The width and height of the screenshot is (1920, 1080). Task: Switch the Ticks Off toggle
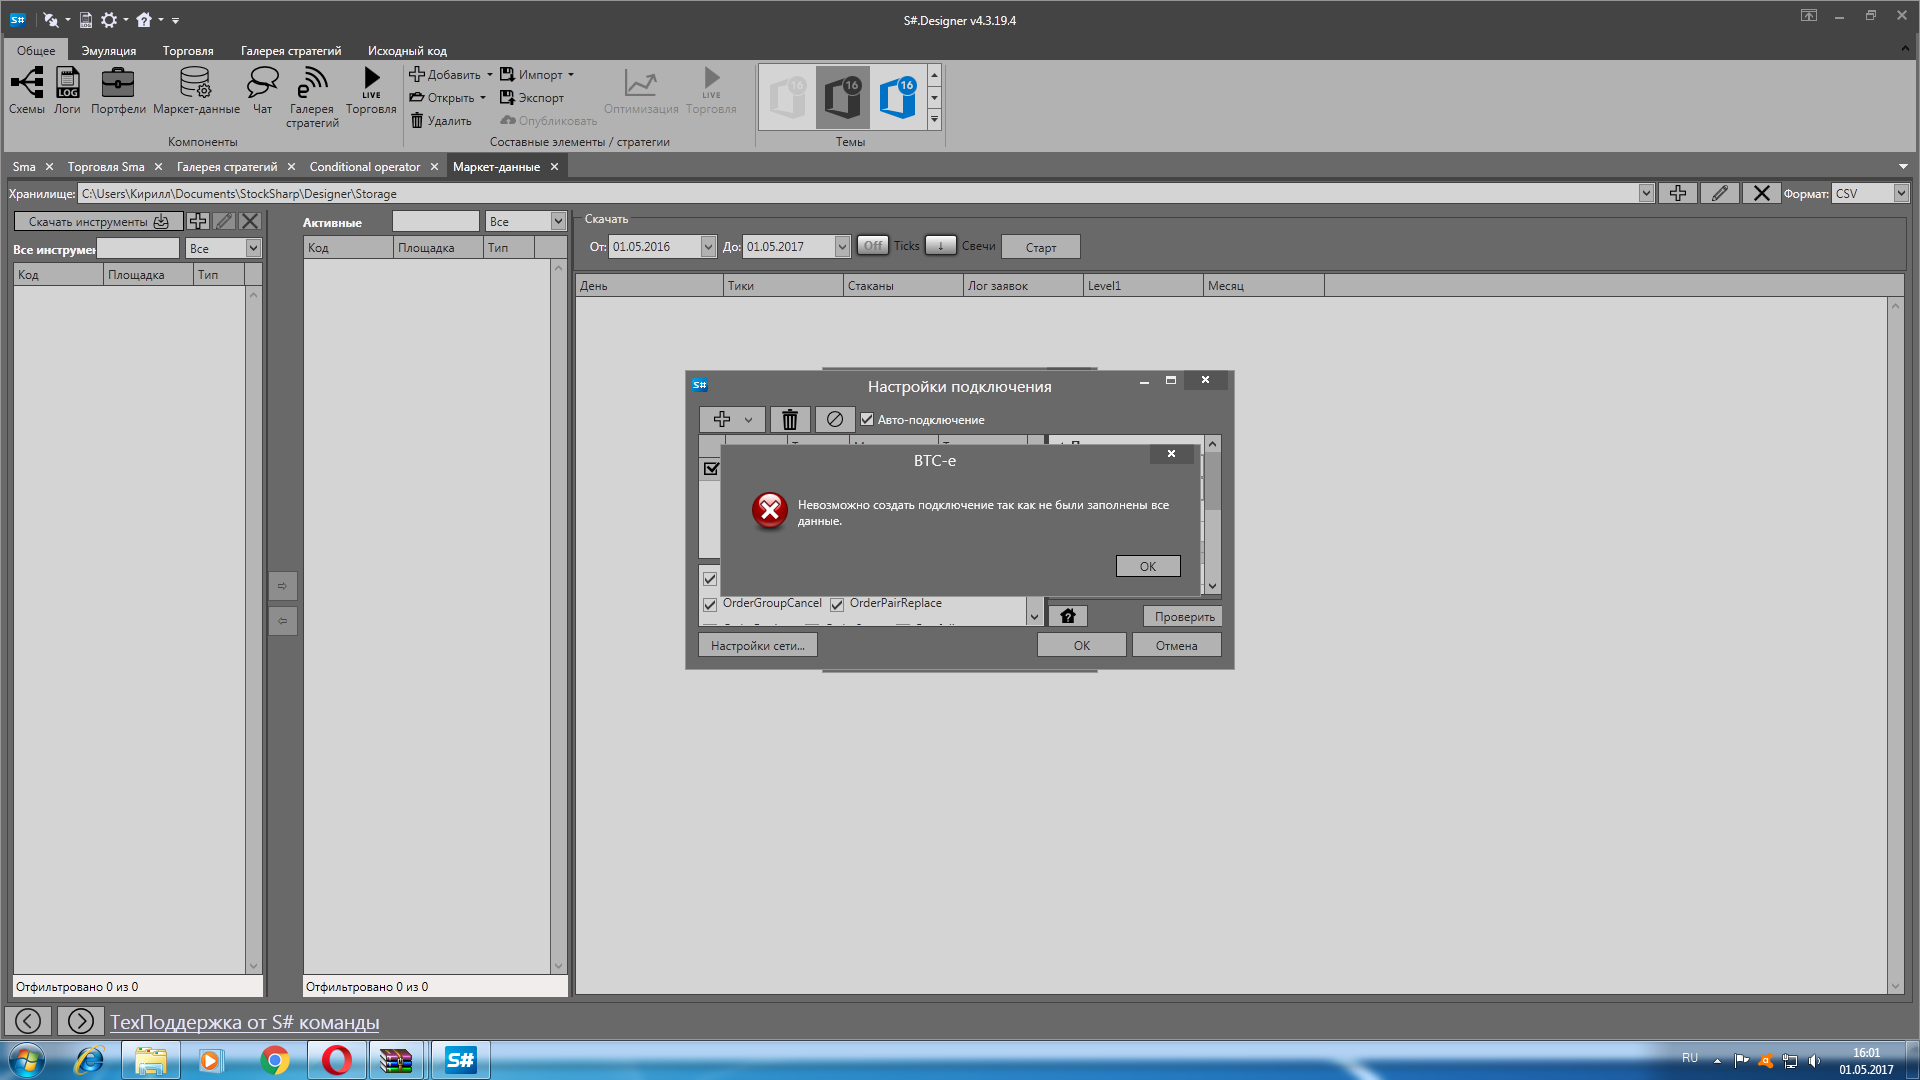tap(873, 246)
